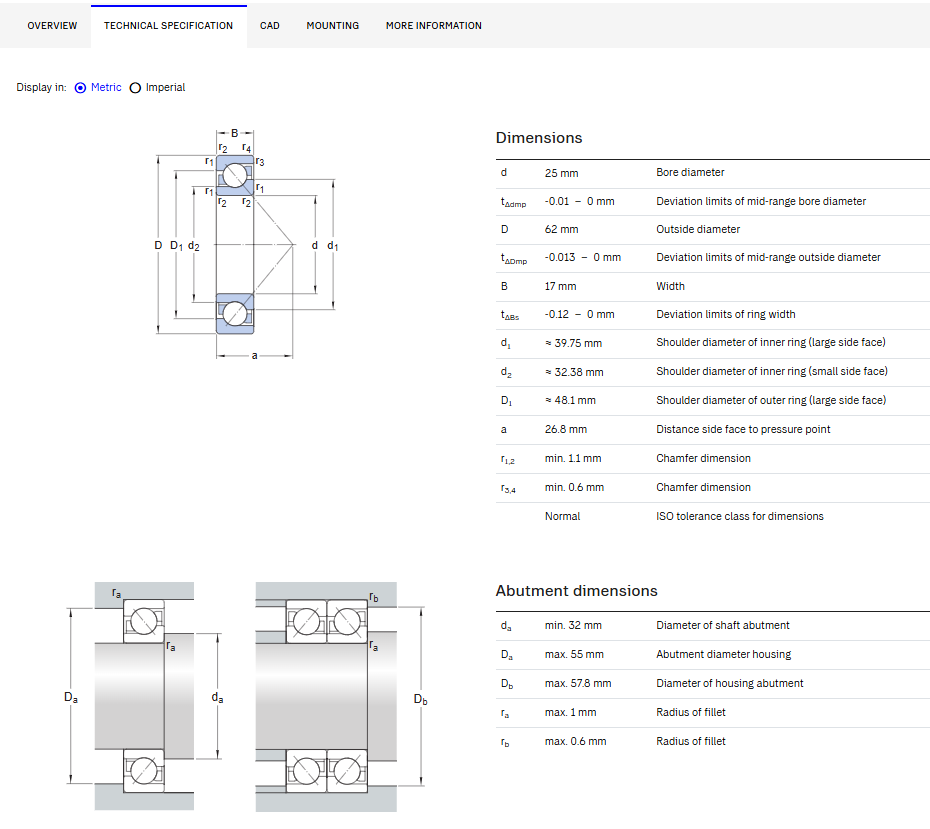Go to the More Information tab
Viewport: 930px width, 829px height.
point(434,25)
